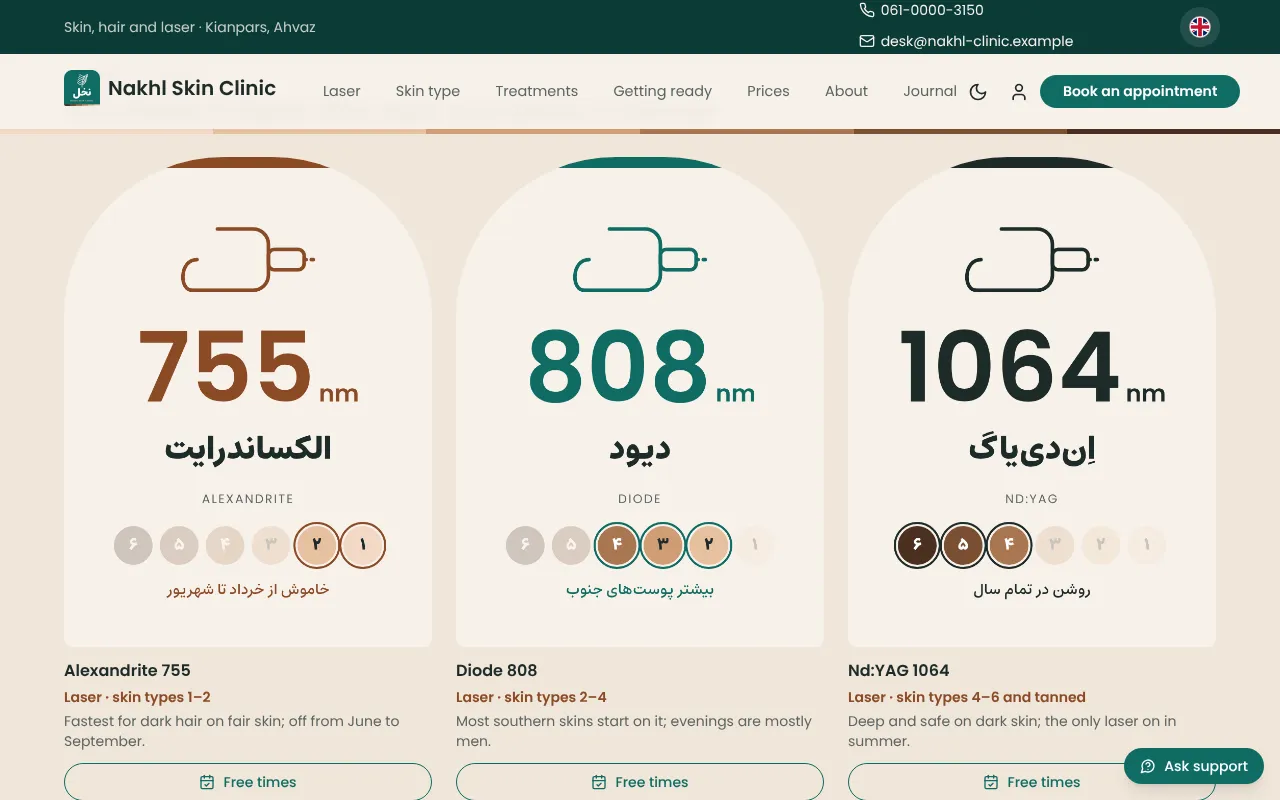Toggle dark mode with the moon icon
This screenshot has width=1280, height=800.
[x=978, y=92]
